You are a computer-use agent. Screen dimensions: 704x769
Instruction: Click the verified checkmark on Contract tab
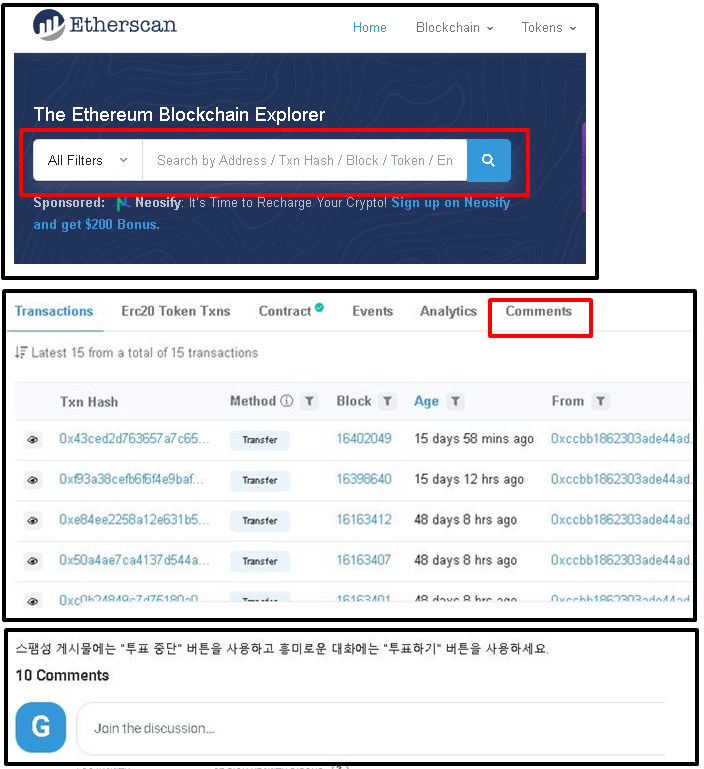pos(319,308)
